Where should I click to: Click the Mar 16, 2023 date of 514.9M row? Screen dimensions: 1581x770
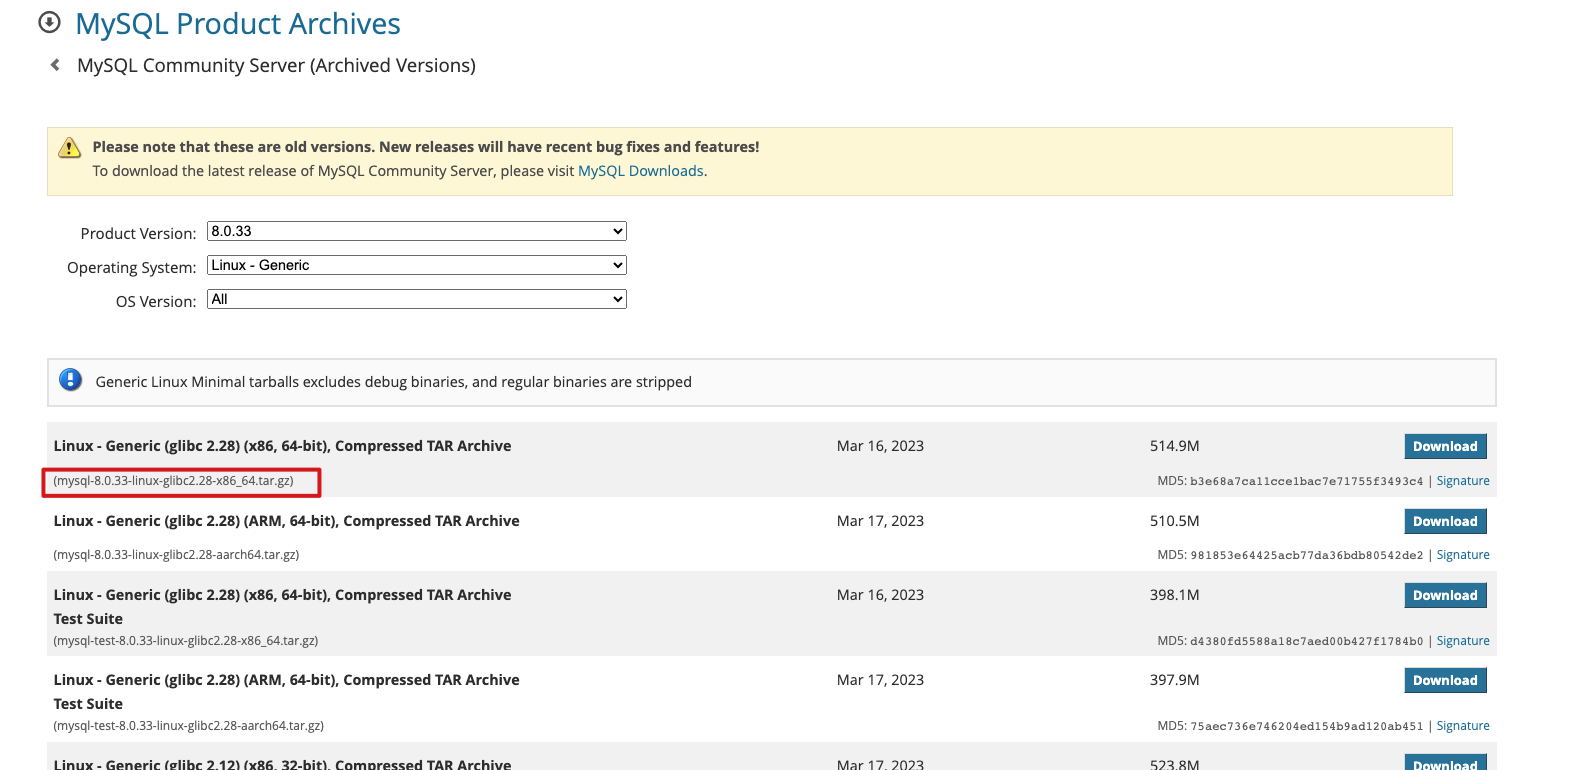coord(880,446)
